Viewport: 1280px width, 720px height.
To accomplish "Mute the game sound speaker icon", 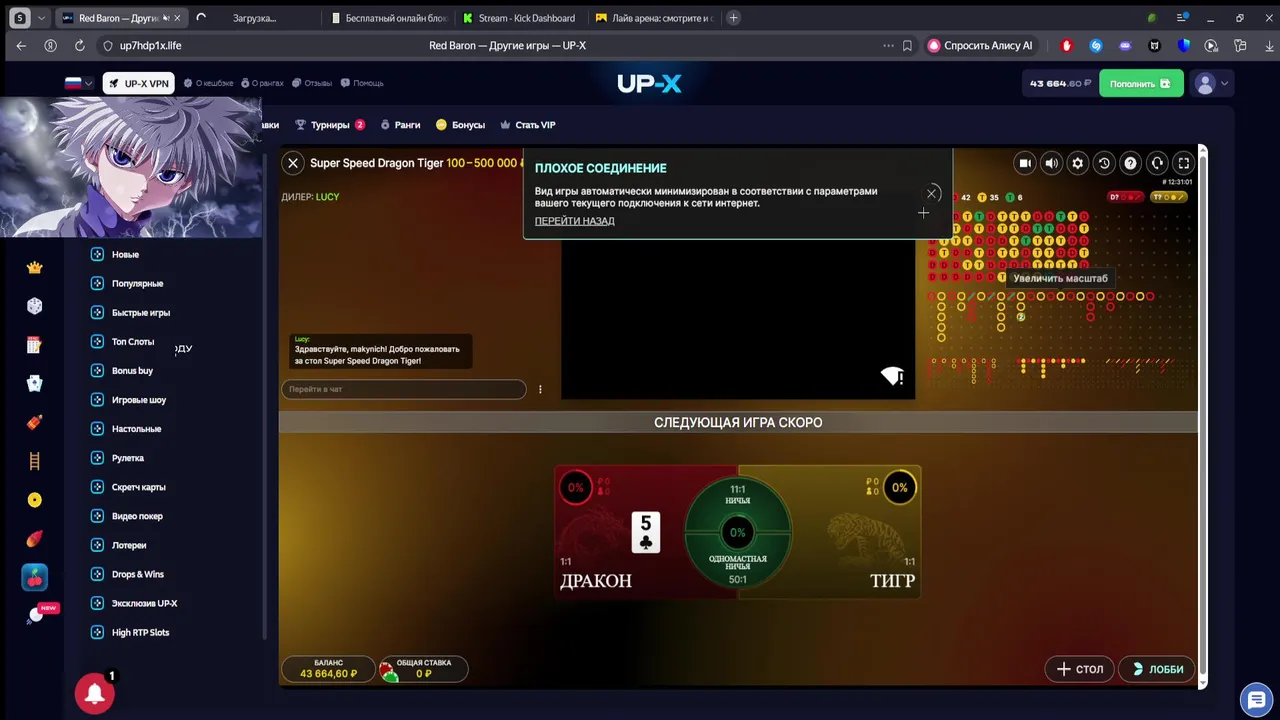I will coord(1051,163).
